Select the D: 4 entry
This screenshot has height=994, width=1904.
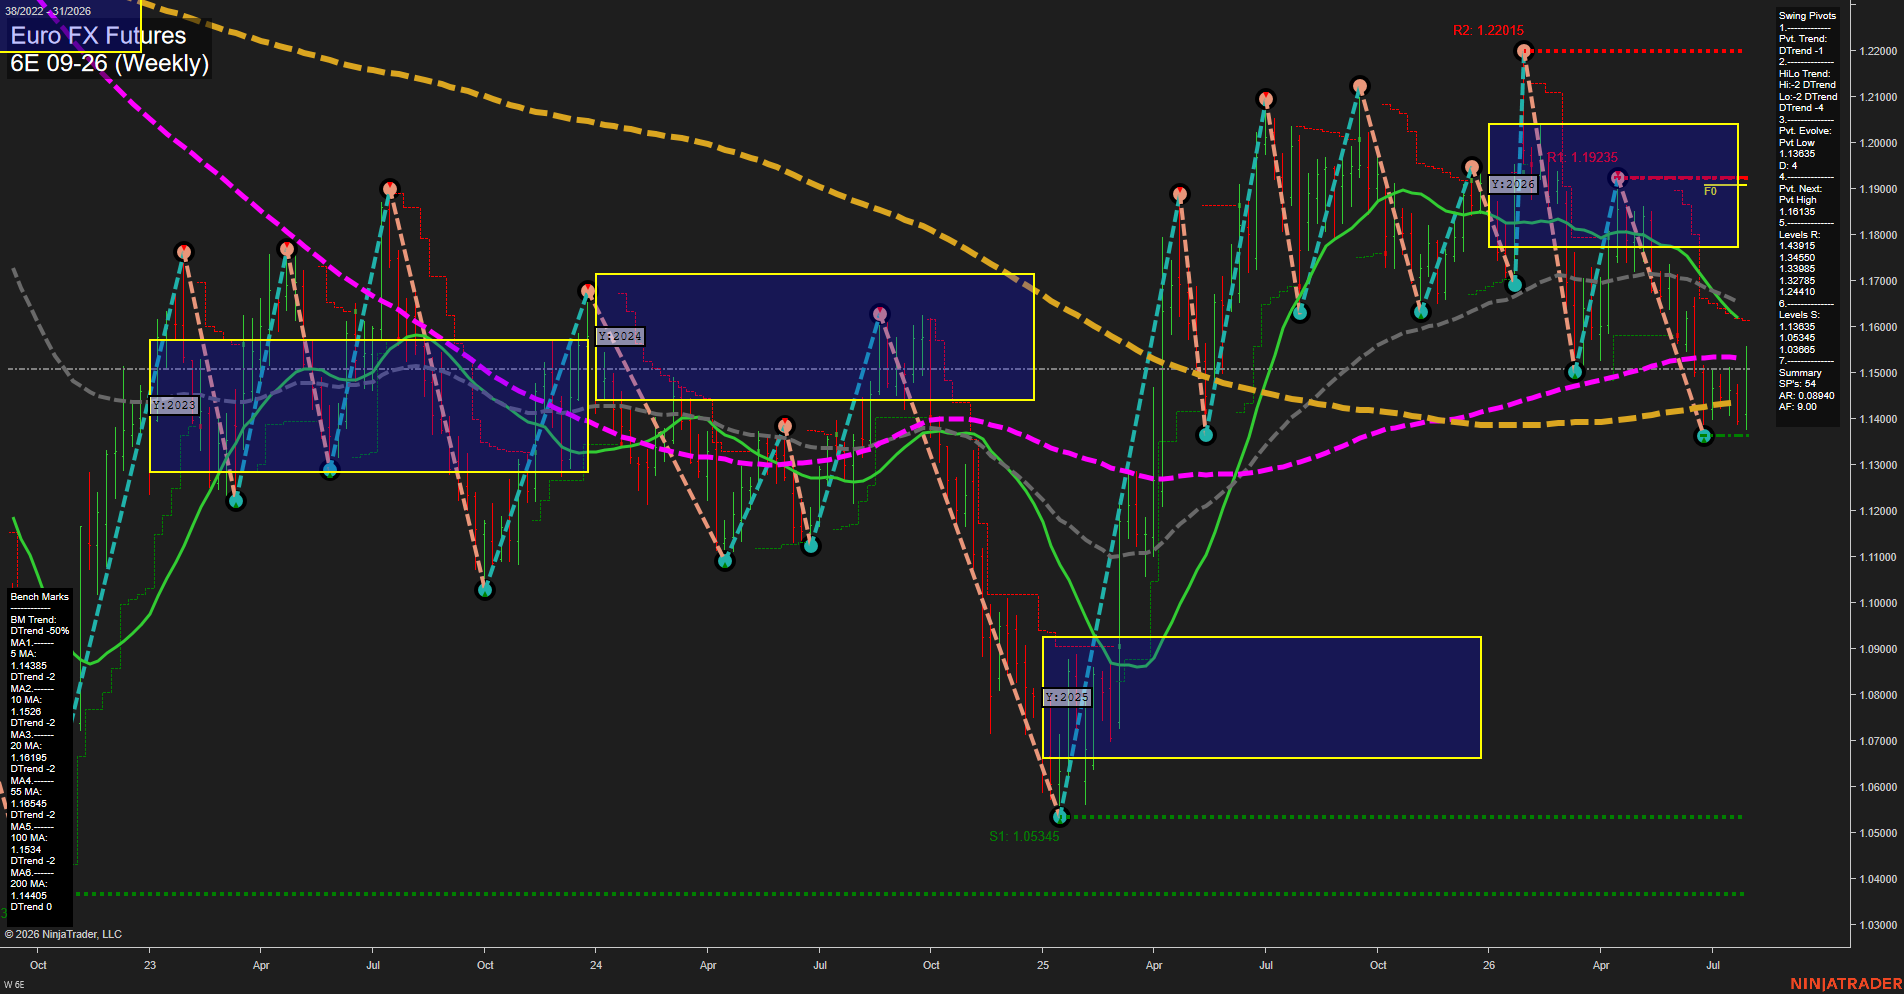click(1788, 166)
